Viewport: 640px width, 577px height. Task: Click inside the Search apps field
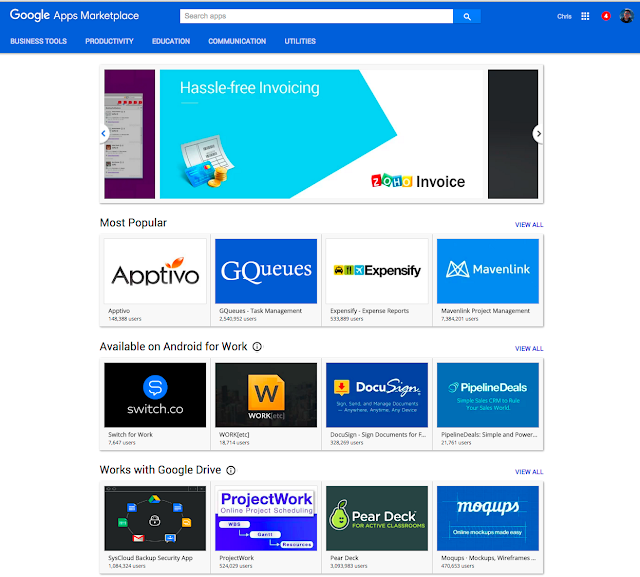(x=316, y=16)
